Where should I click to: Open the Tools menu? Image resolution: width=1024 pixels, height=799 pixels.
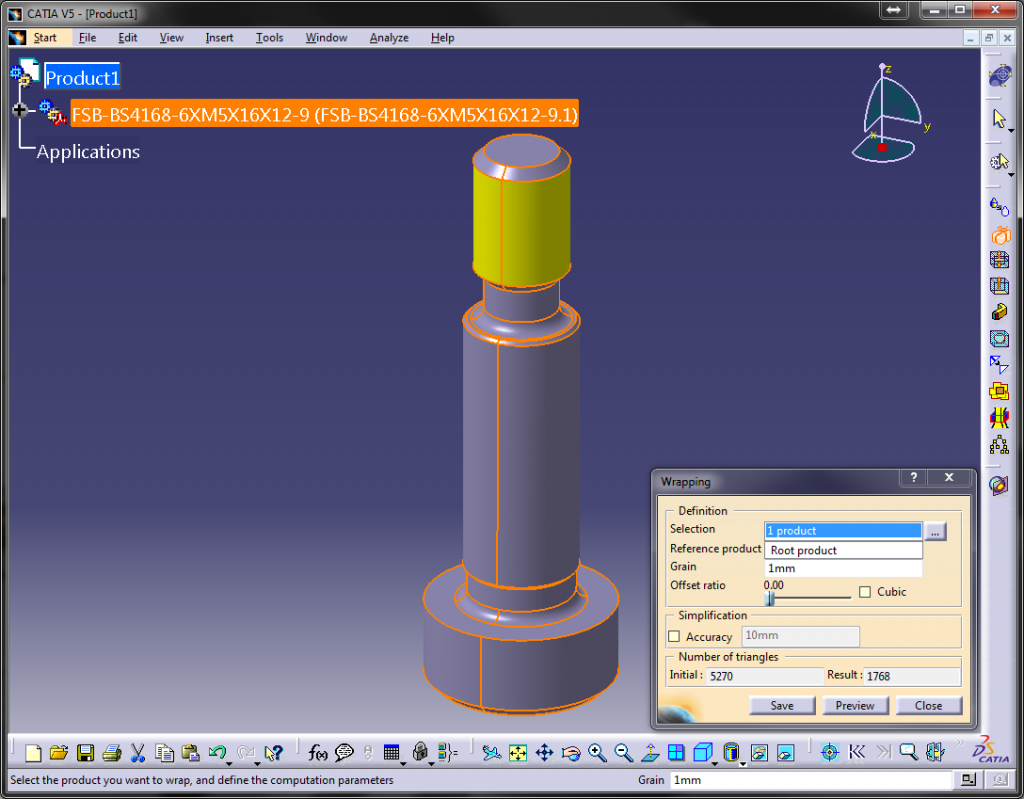(268, 37)
